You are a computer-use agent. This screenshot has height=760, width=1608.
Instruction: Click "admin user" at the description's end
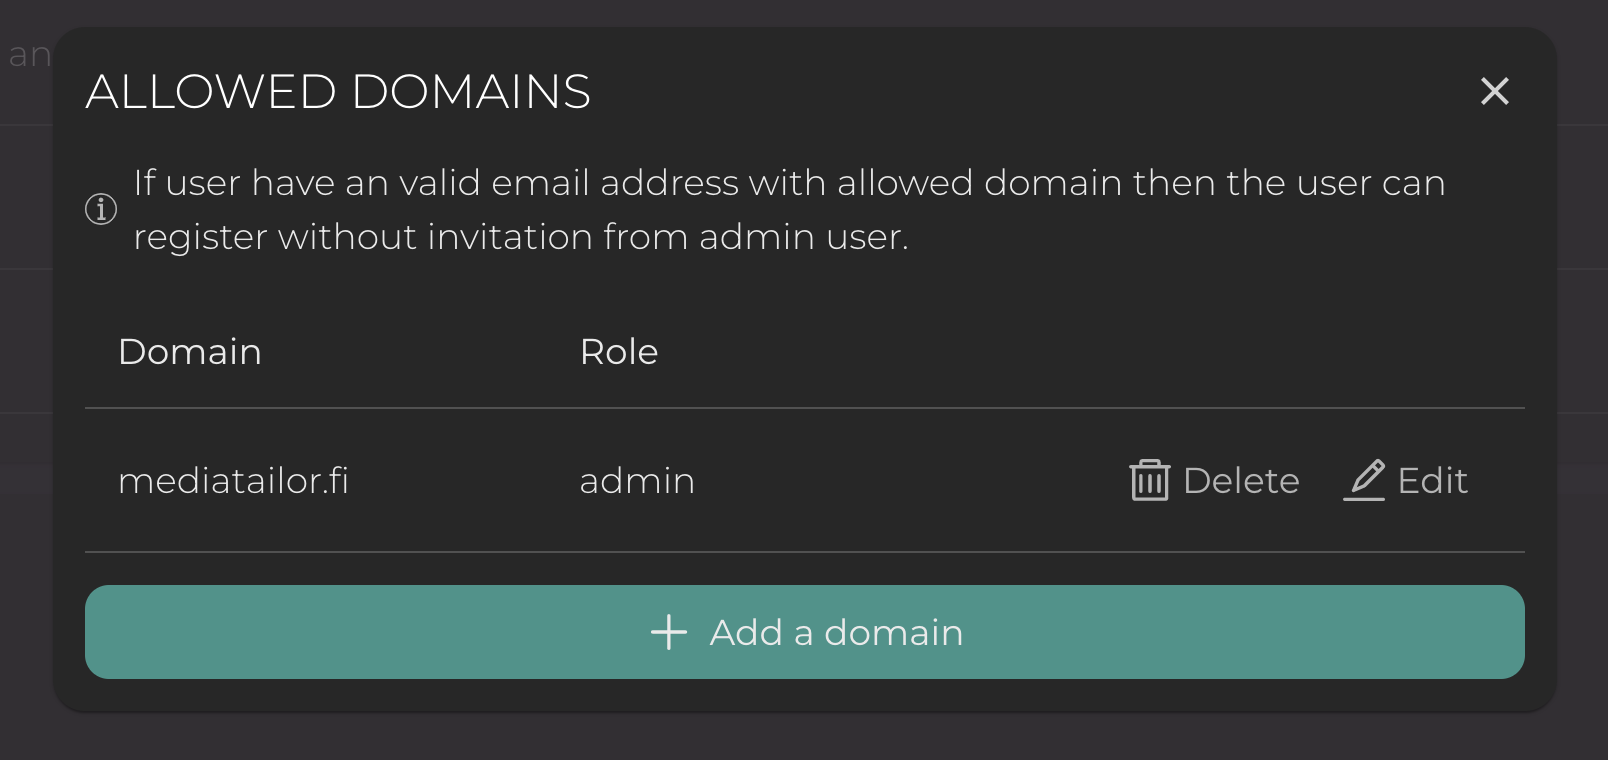click(x=802, y=237)
